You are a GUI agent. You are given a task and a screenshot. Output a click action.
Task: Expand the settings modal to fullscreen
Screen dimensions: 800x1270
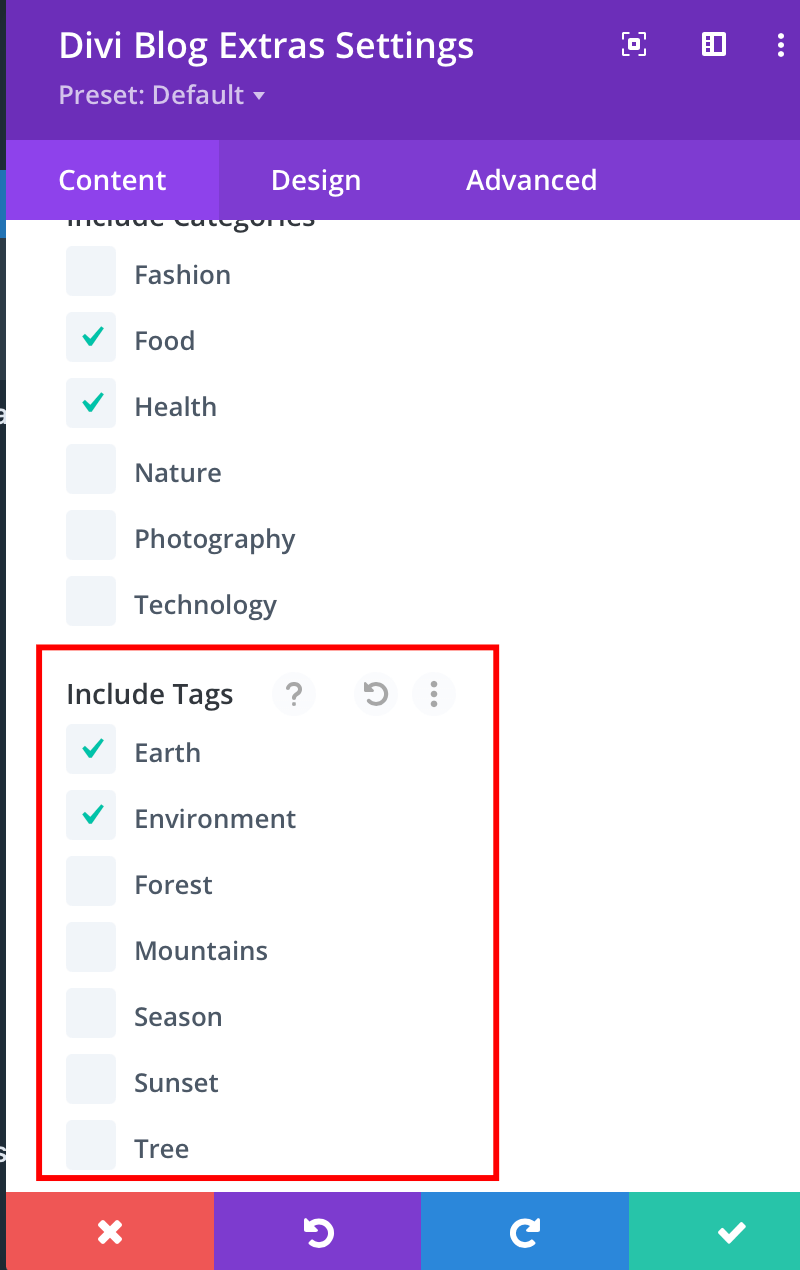pos(634,44)
